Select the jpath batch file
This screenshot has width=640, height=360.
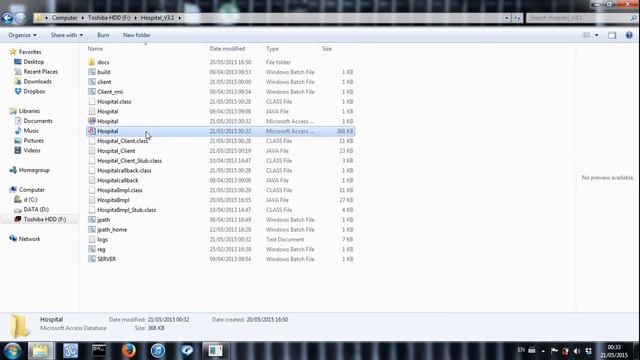pos(104,220)
